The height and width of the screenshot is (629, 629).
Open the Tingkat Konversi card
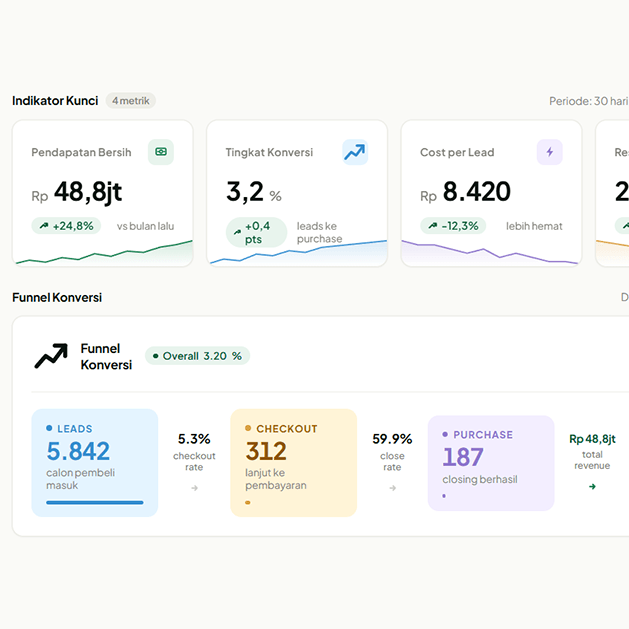pos(297,193)
